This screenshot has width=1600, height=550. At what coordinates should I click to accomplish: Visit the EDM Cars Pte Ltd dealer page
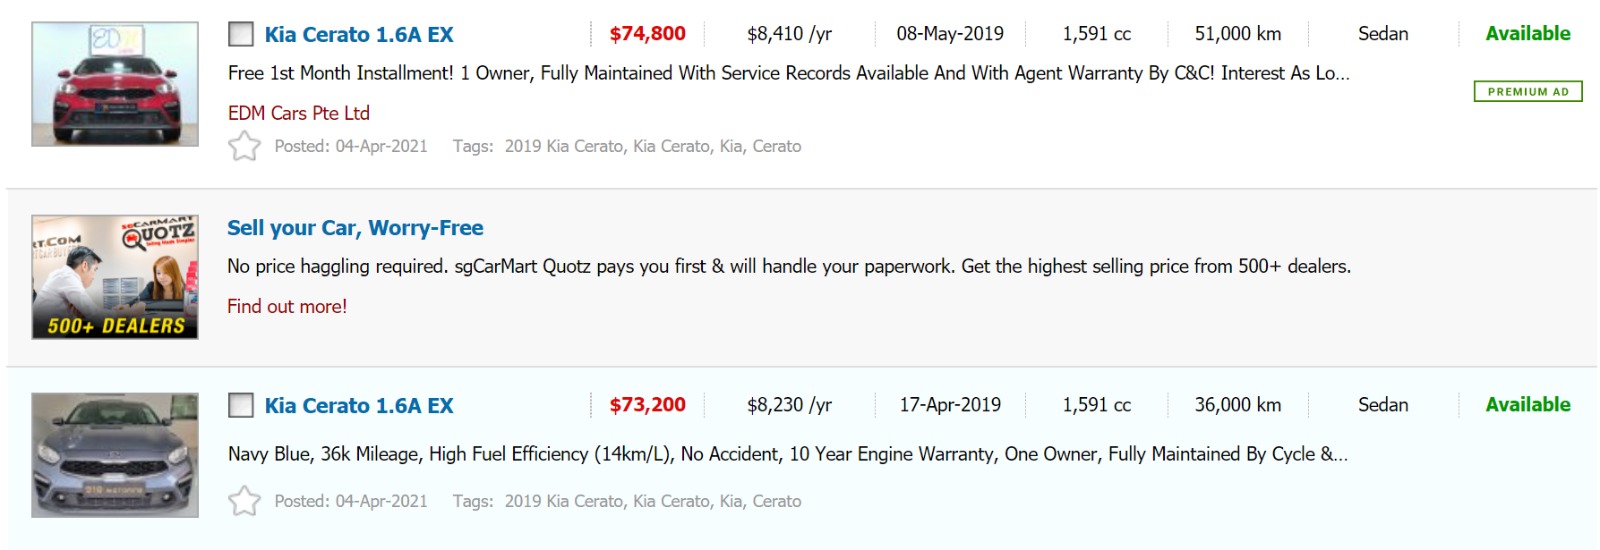click(298, 113)
